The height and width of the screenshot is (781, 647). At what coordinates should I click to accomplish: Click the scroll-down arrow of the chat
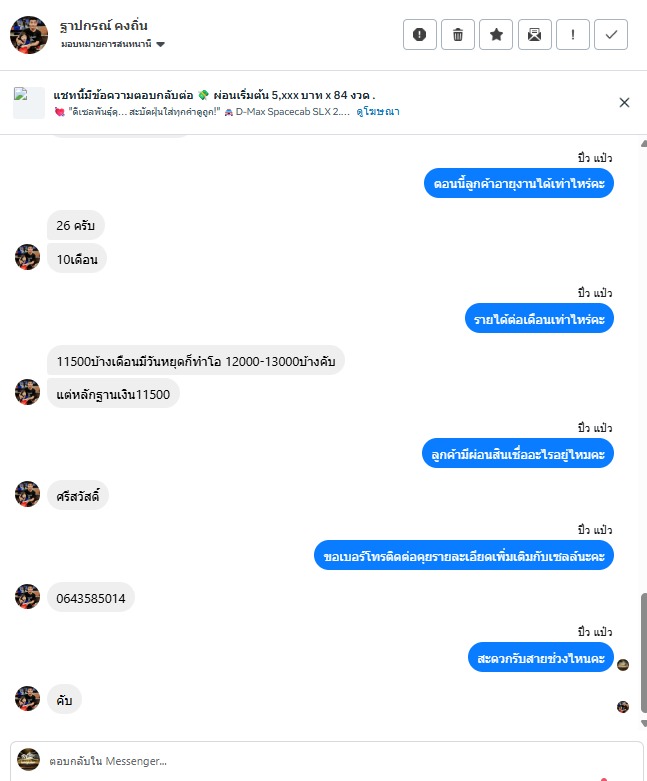pos(644,723)
